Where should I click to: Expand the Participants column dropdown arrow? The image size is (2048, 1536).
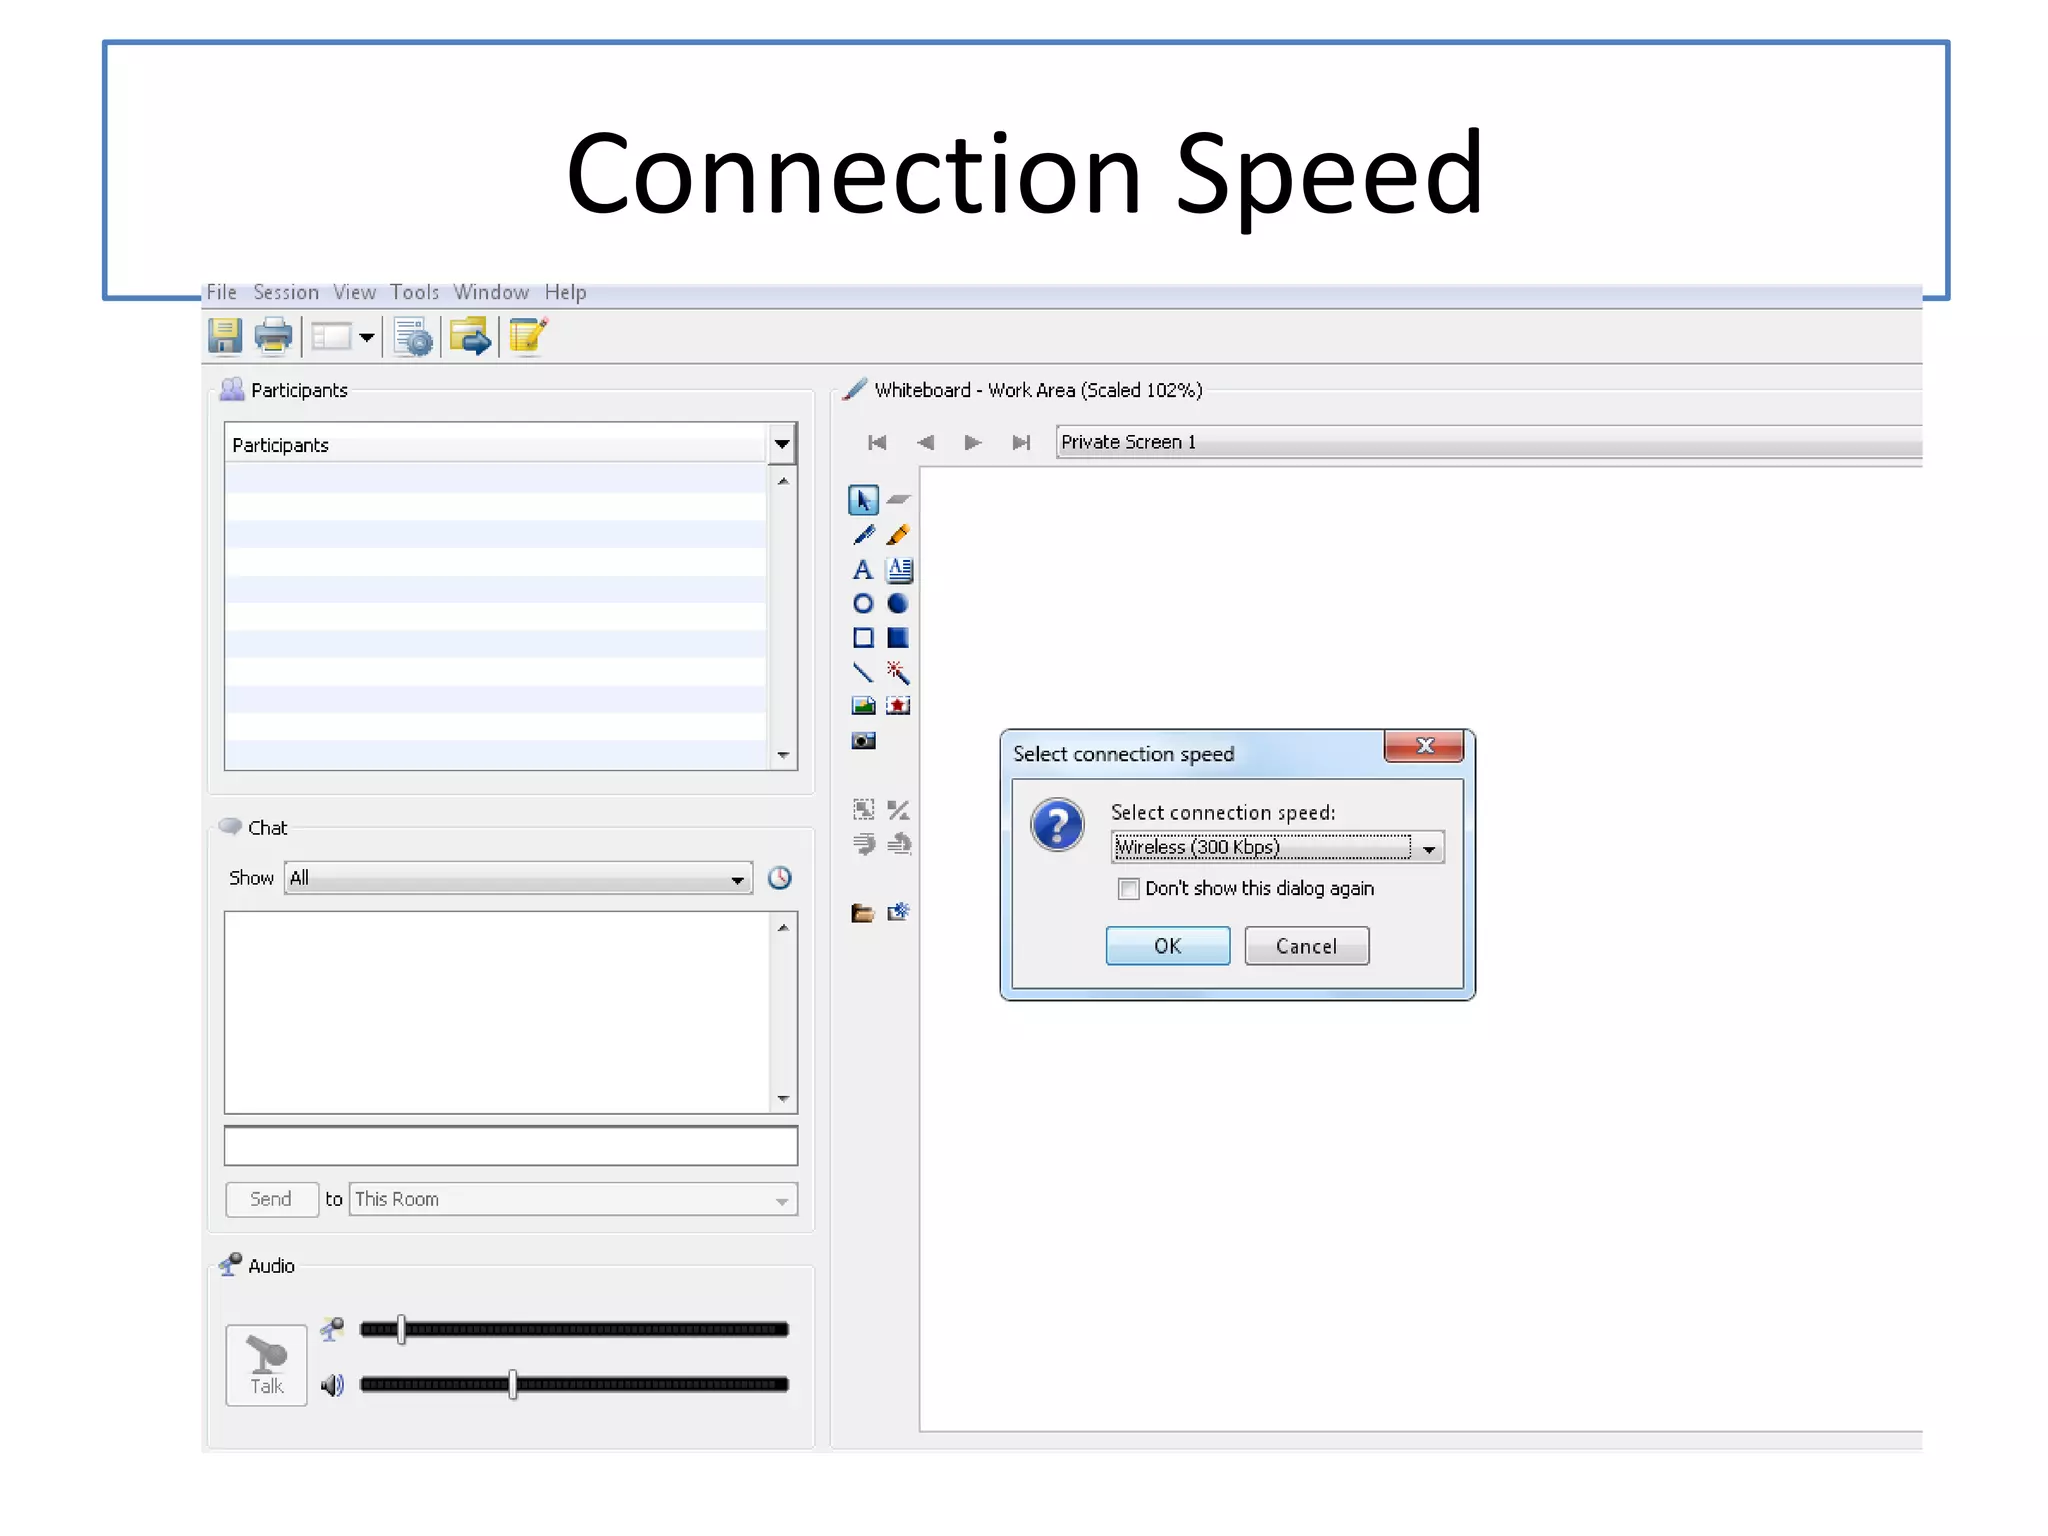782,444
